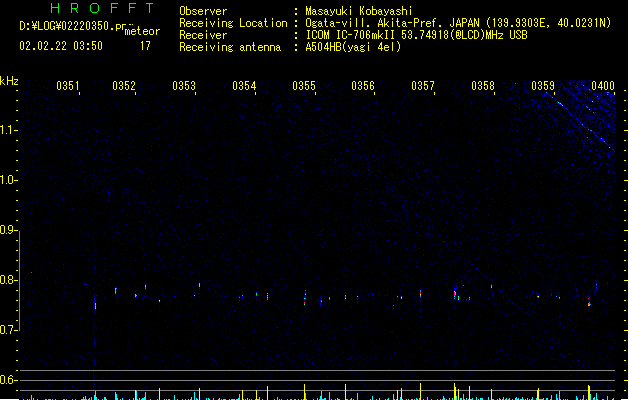The width and height of the screenshot is (629, 400).
Task: Click the 'meteor' label
Action: pyautogui.click(x=142, y=31)
